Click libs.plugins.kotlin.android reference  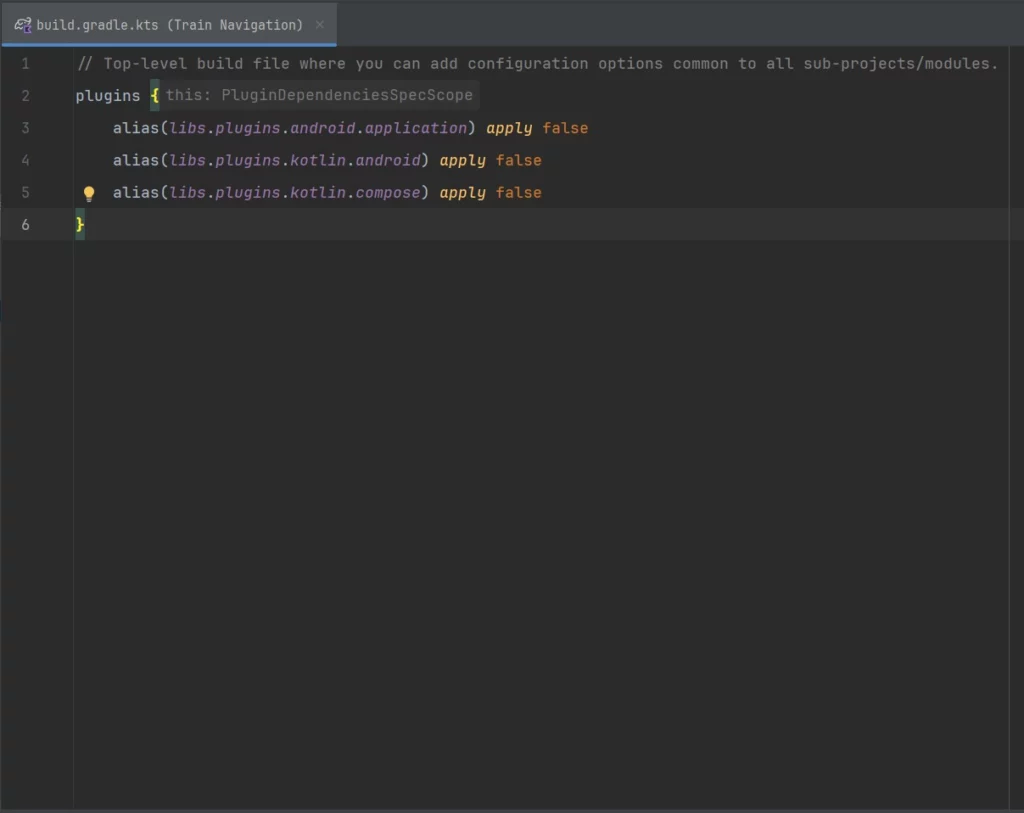click(x=295, y=160)
